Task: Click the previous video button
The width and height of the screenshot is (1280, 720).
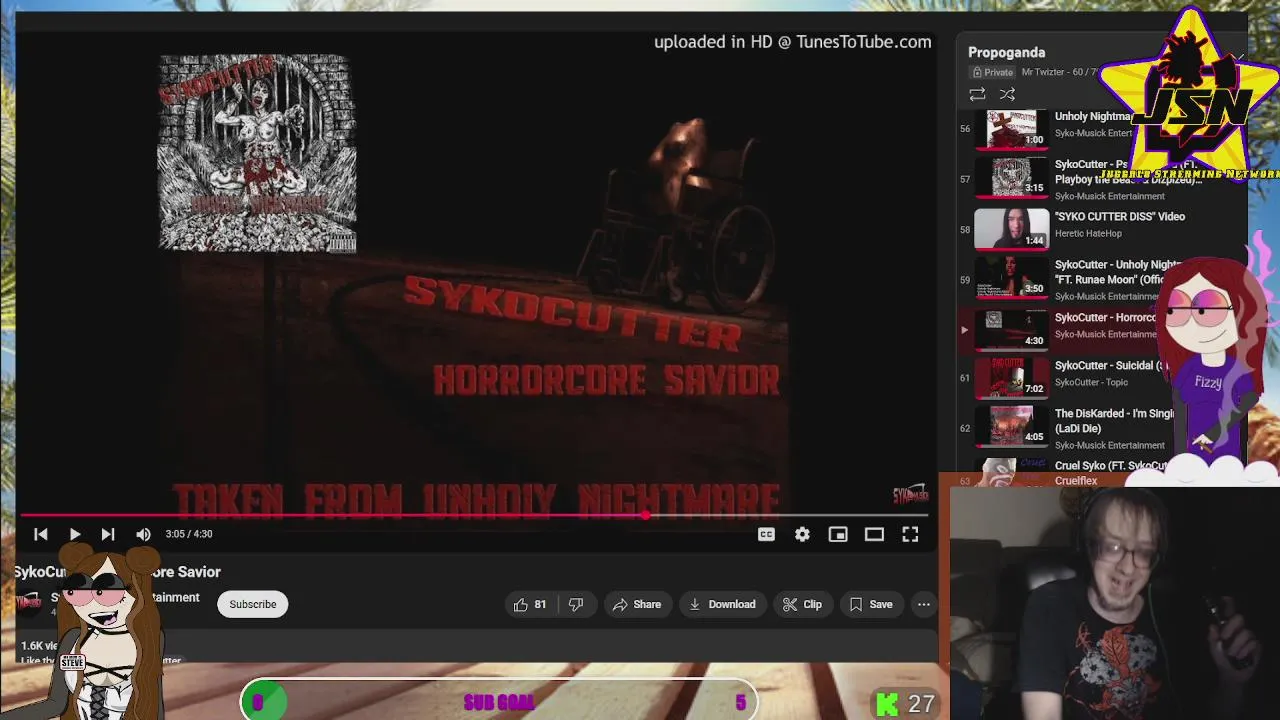Action: [x=41, y=534]
